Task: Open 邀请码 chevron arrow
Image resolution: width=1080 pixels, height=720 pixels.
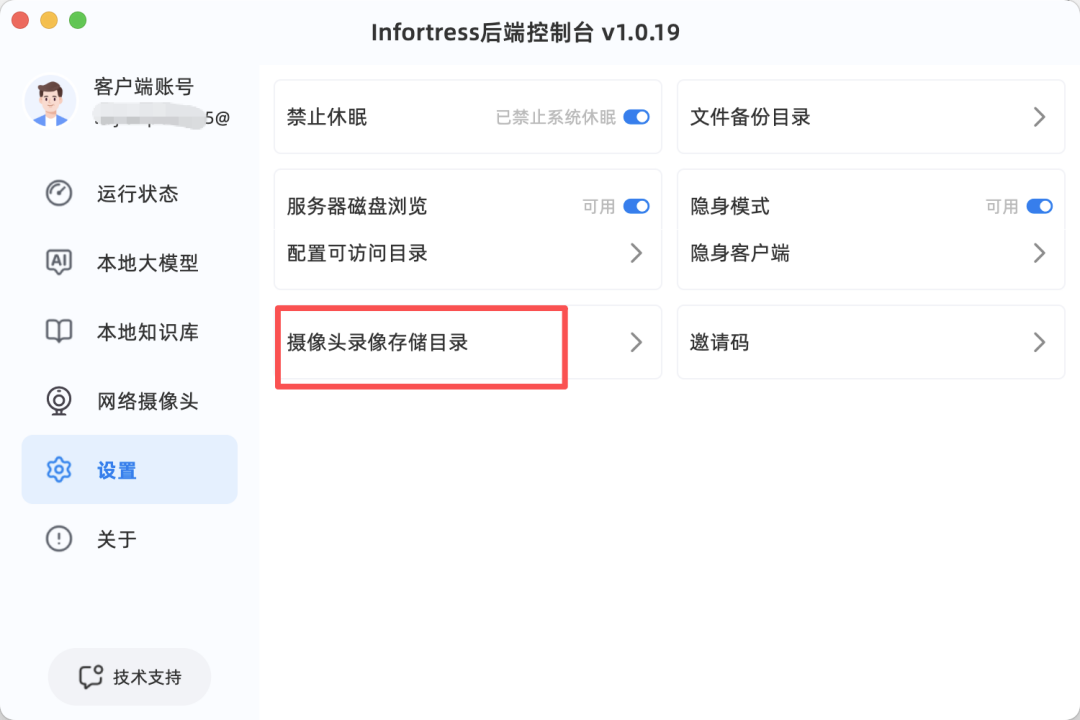Action: [1039, 342]
